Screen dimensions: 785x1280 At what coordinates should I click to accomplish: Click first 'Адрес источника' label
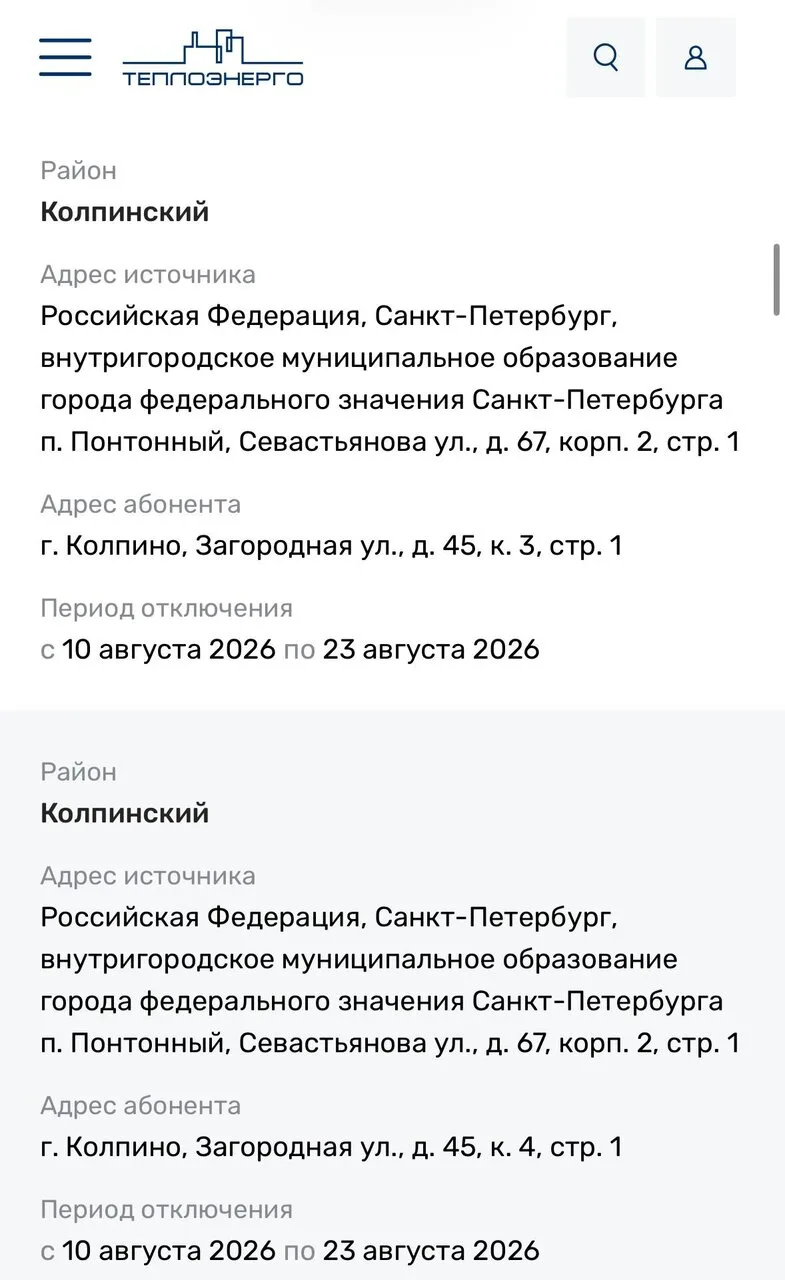coord(148,274)
